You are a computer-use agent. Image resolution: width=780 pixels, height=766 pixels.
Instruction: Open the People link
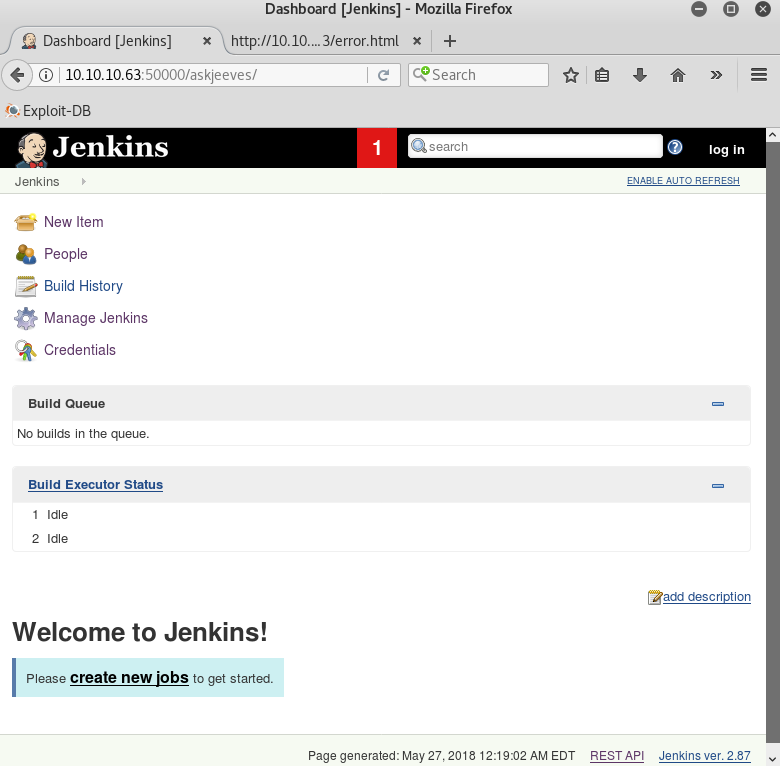(66, 254)
